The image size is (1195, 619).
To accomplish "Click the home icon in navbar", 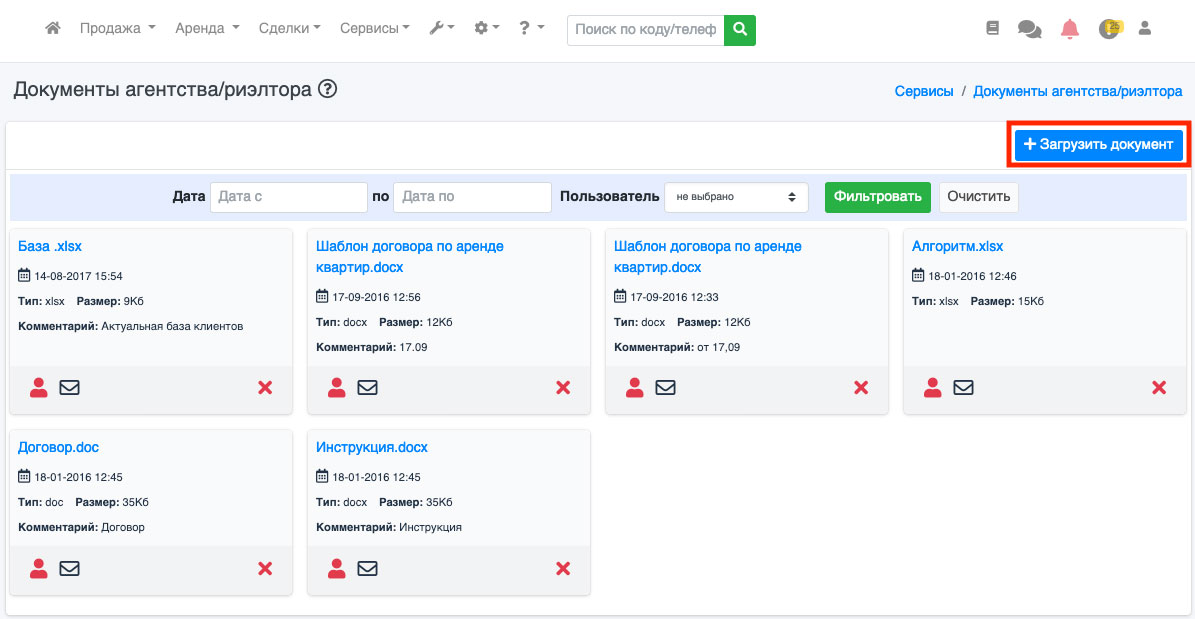I will 53,29.
